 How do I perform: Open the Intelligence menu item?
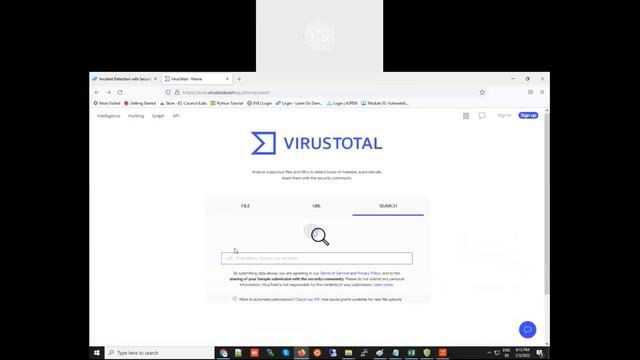click(x=109, y=116)
